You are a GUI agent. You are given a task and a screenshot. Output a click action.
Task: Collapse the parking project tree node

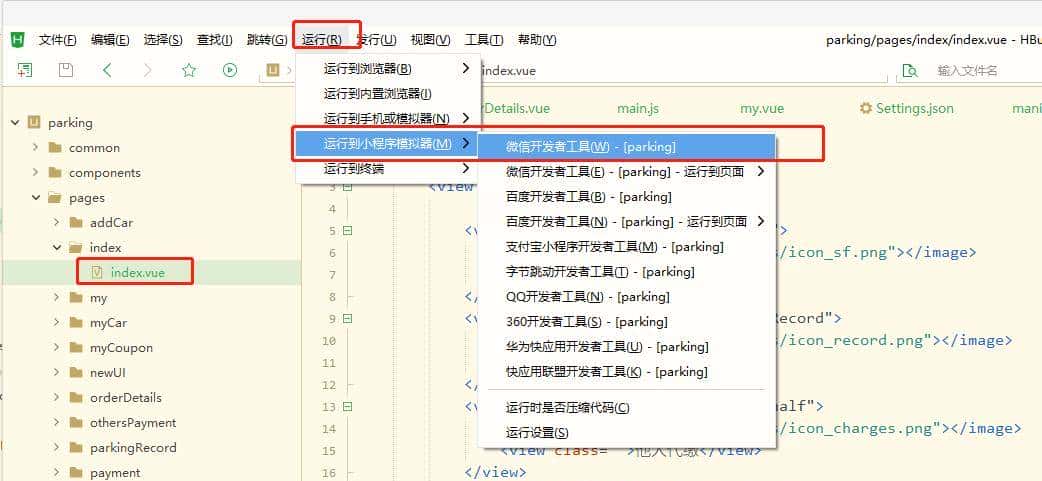click(x=15, y=122)
